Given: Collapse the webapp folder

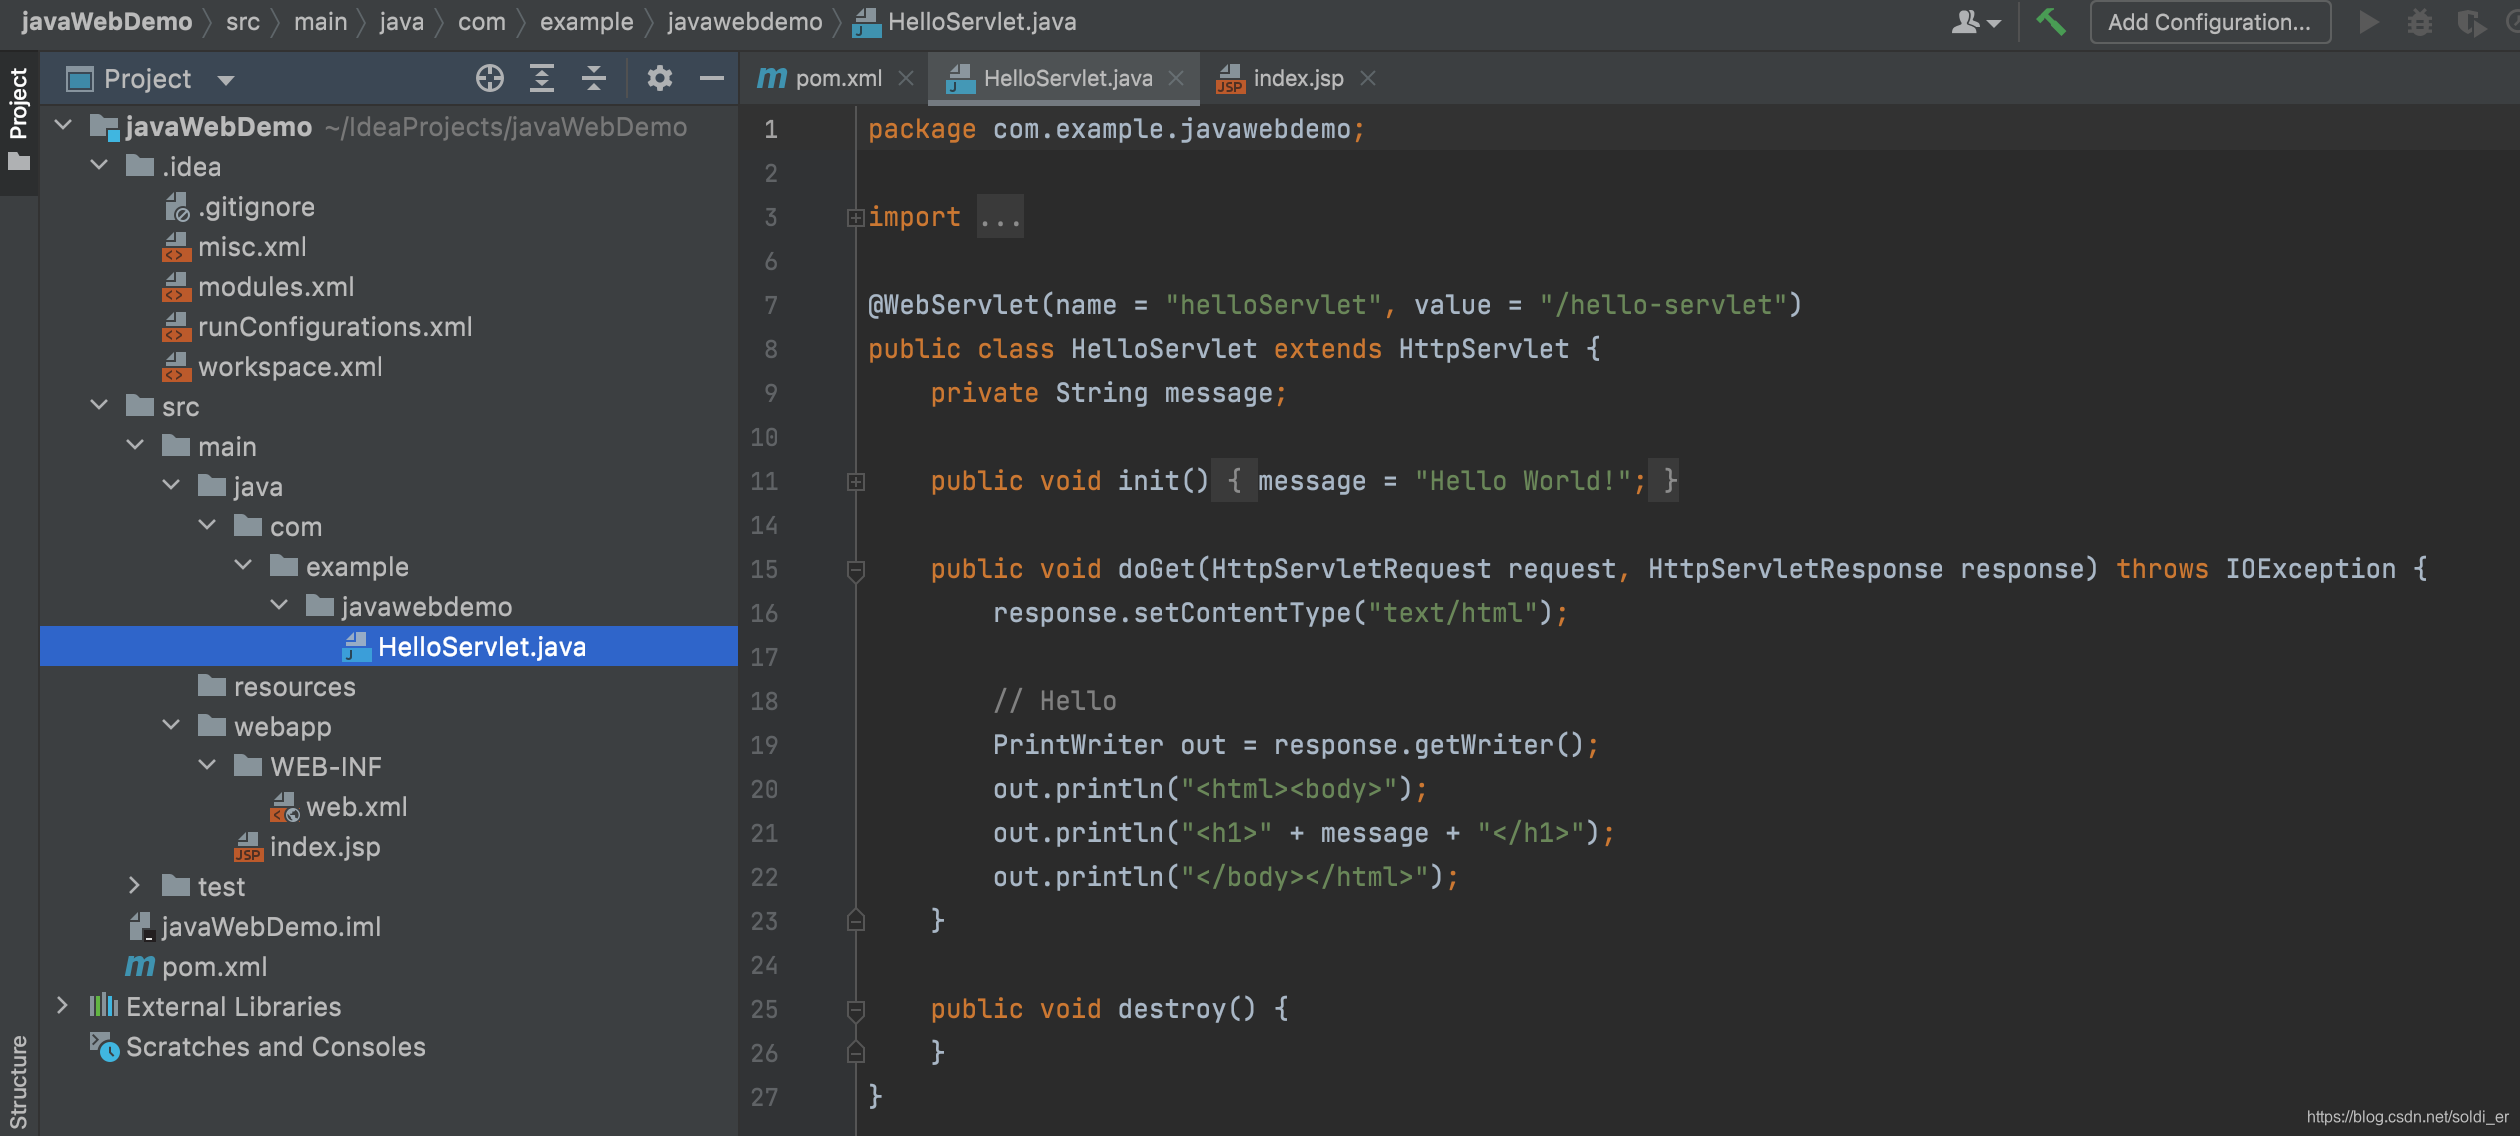Looking at the screenshot, I should pos(171,726).
